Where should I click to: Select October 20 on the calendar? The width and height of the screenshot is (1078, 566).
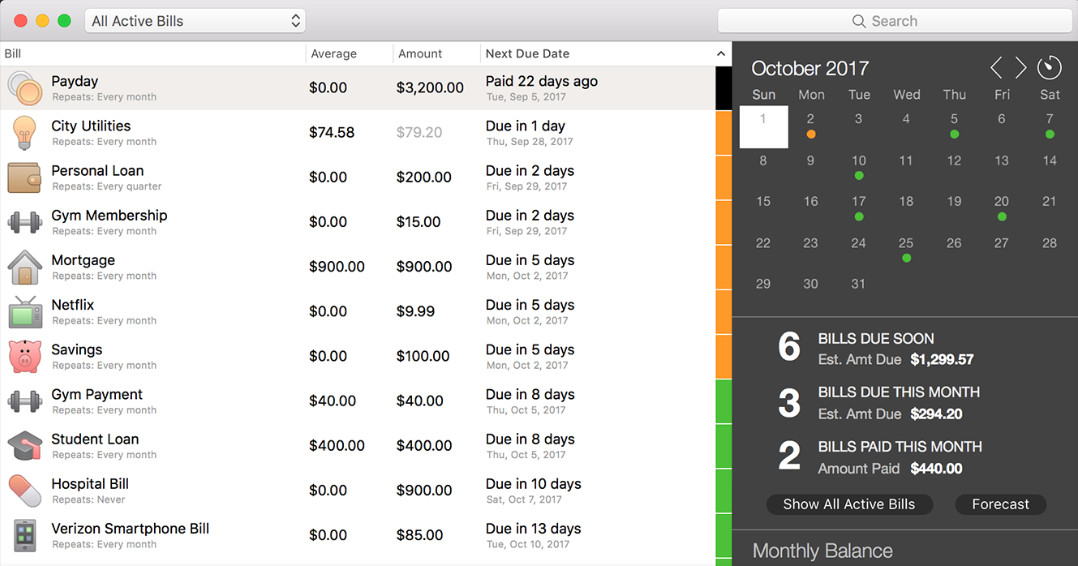[x=1002, y=207]
